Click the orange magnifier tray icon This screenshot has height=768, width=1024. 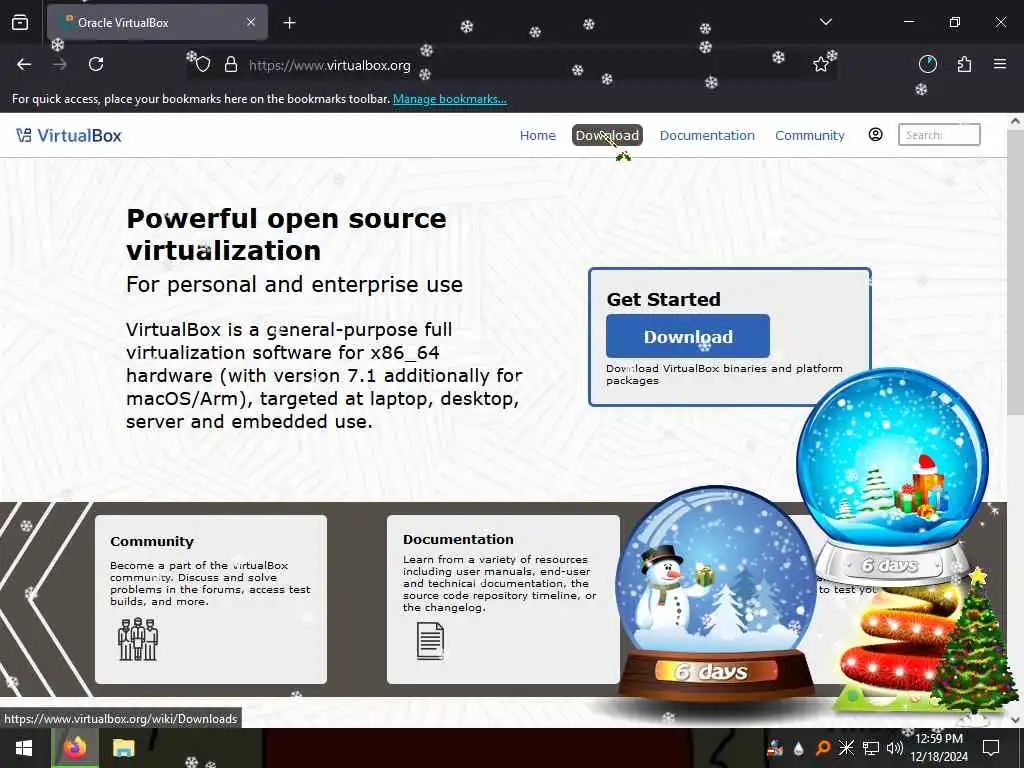[823, 748]
